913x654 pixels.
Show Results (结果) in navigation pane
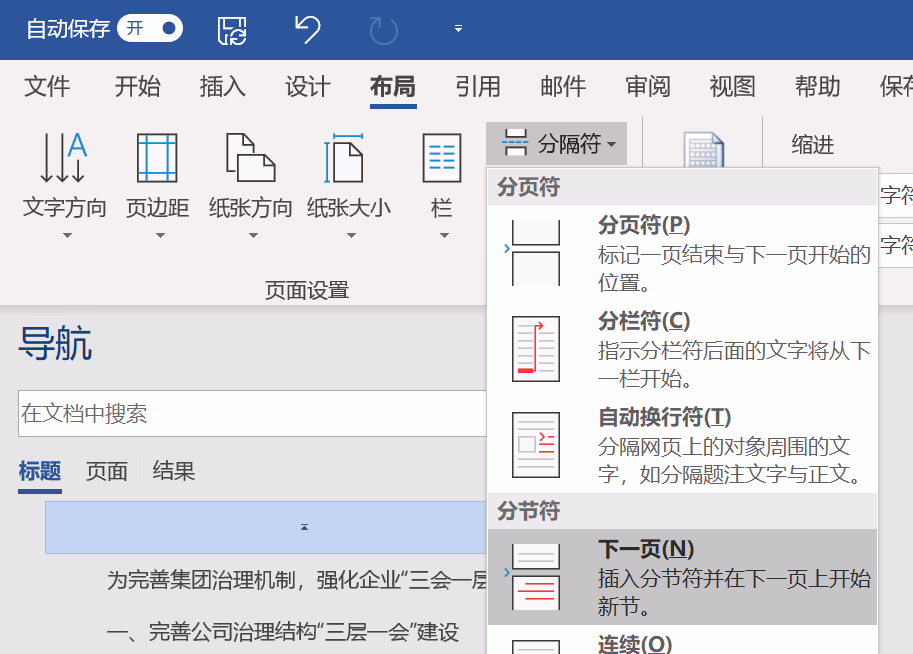coord(173,471)
